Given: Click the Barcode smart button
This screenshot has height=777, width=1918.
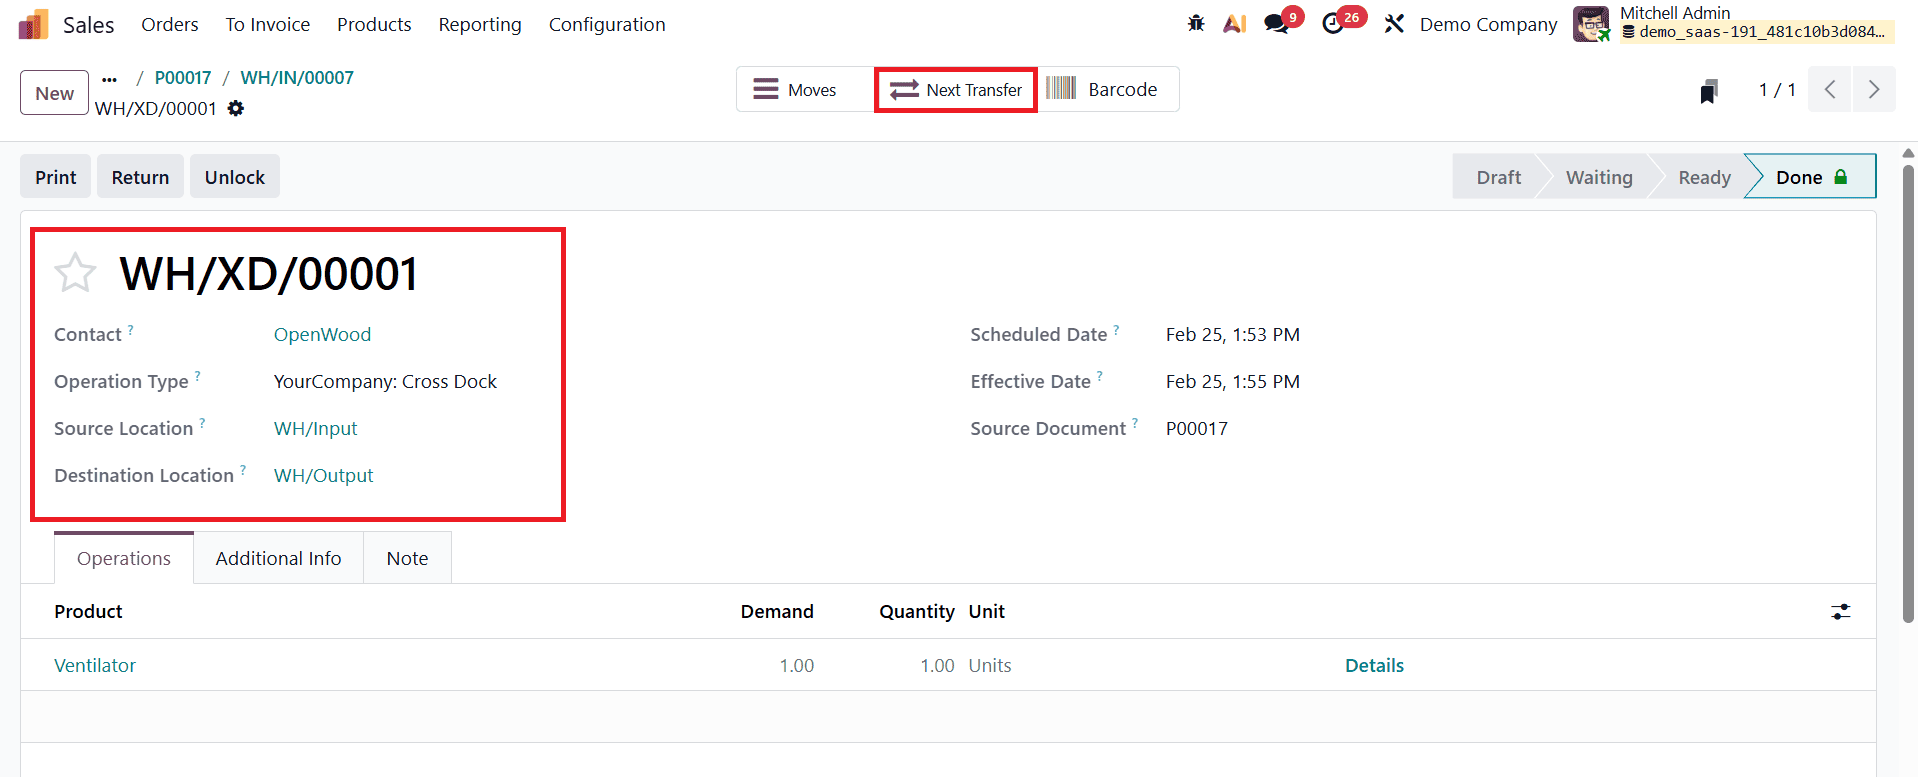Looking at the screenshot, I should [x=1108, y=90].
